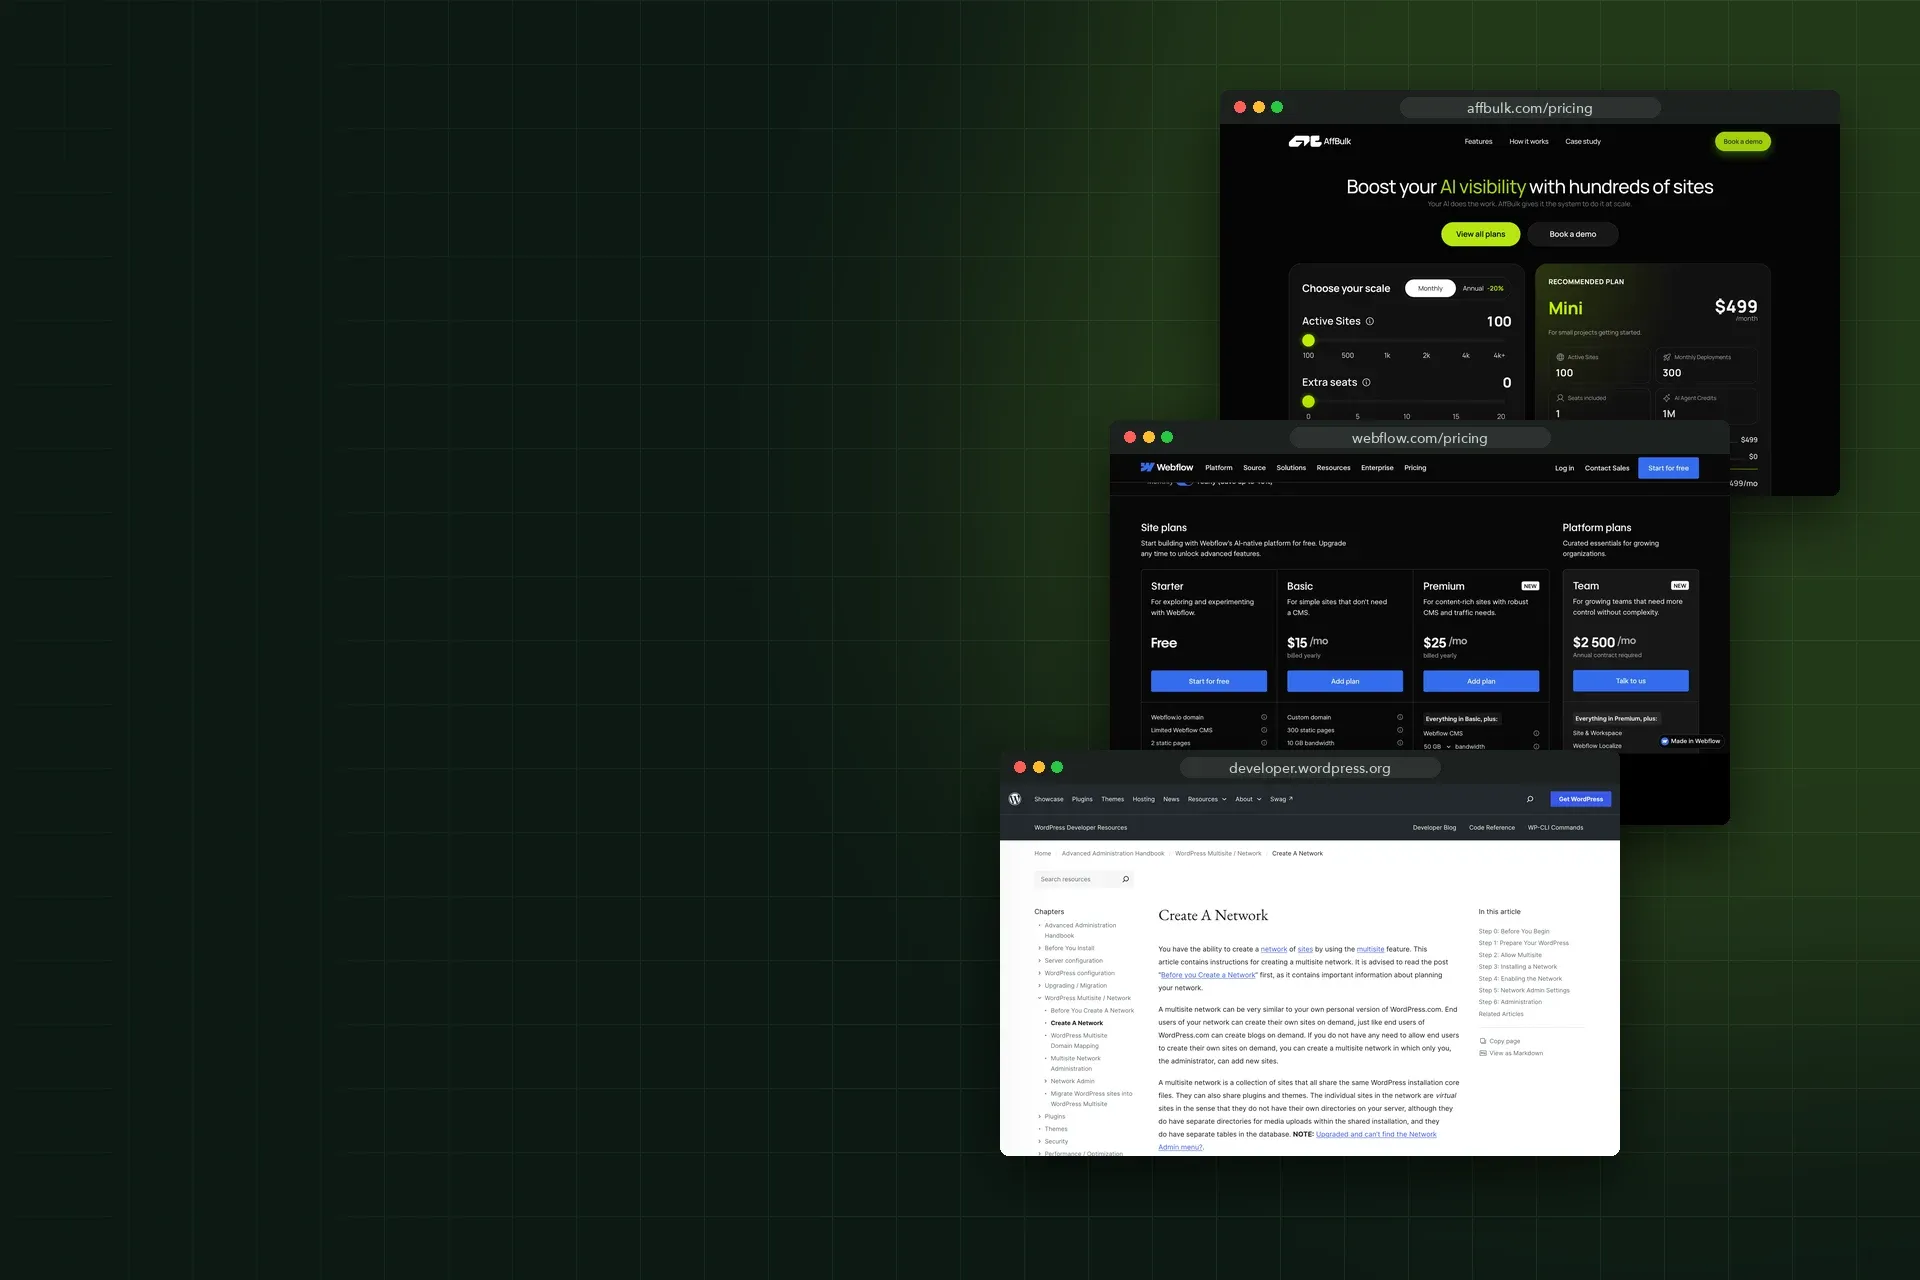Open the About dropdown in WordPress nav
The image size is (1920, 1280).
[1248, 799]
